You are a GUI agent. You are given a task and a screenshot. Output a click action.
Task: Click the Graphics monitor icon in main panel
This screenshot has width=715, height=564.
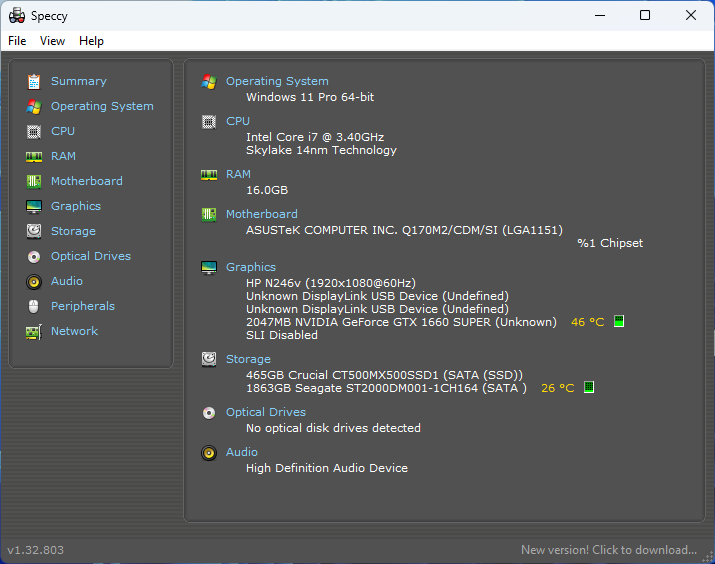point(209,268)
